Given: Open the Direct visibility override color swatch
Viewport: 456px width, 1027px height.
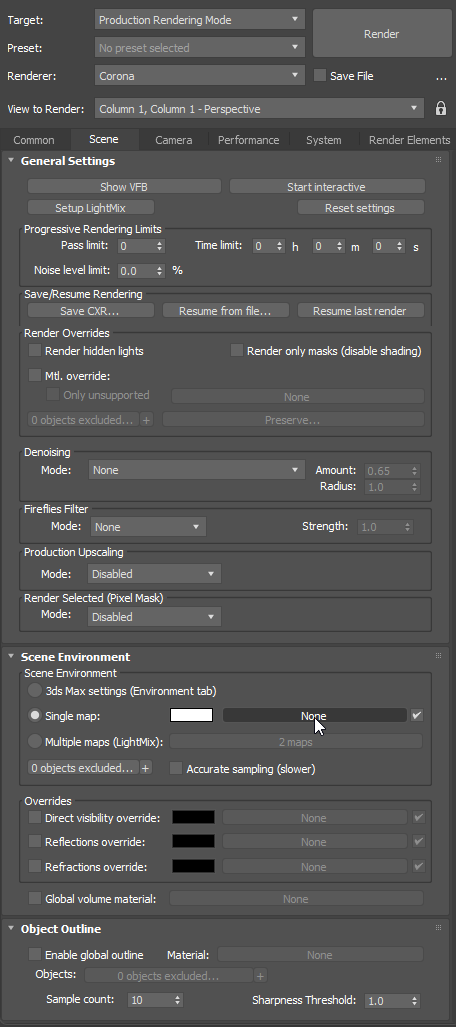Looking at the screenshot, I should coord(193,817).
